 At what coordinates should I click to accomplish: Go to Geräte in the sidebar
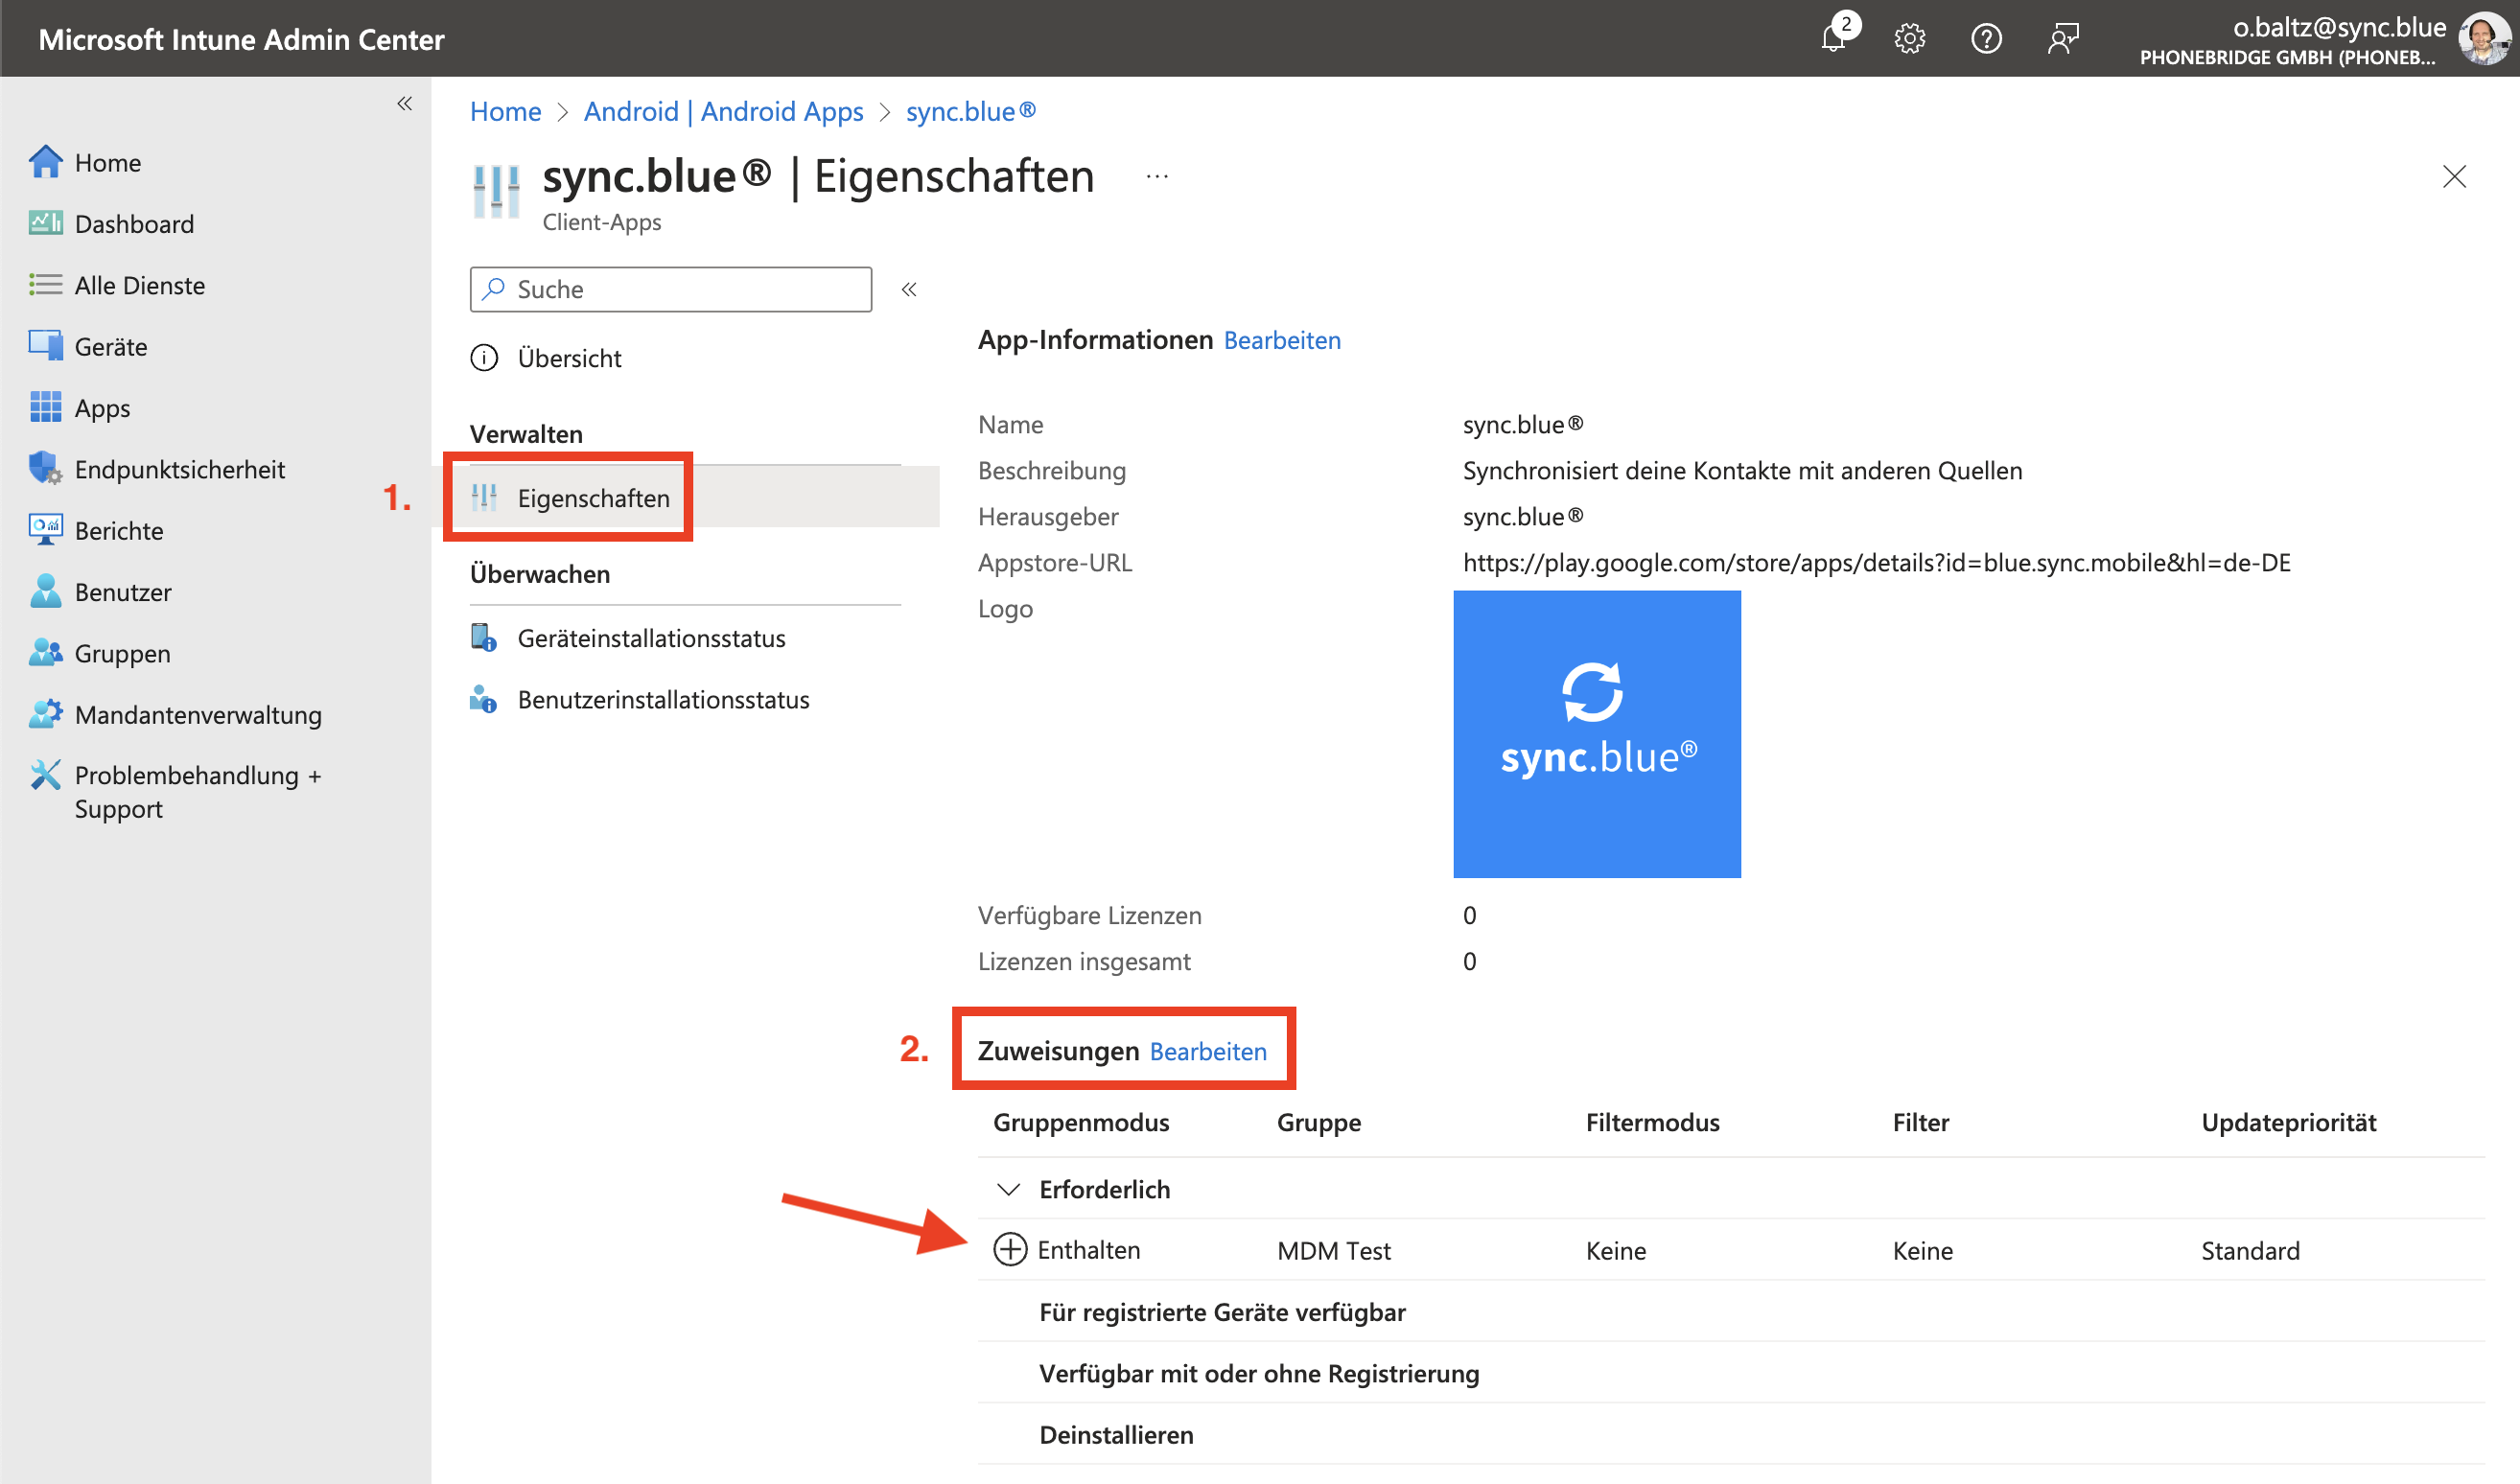111,346
